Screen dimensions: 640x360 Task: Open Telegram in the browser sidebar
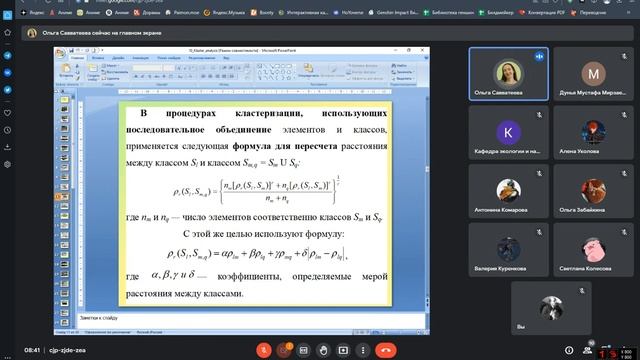pyautogui.click(x=7, y=56)
